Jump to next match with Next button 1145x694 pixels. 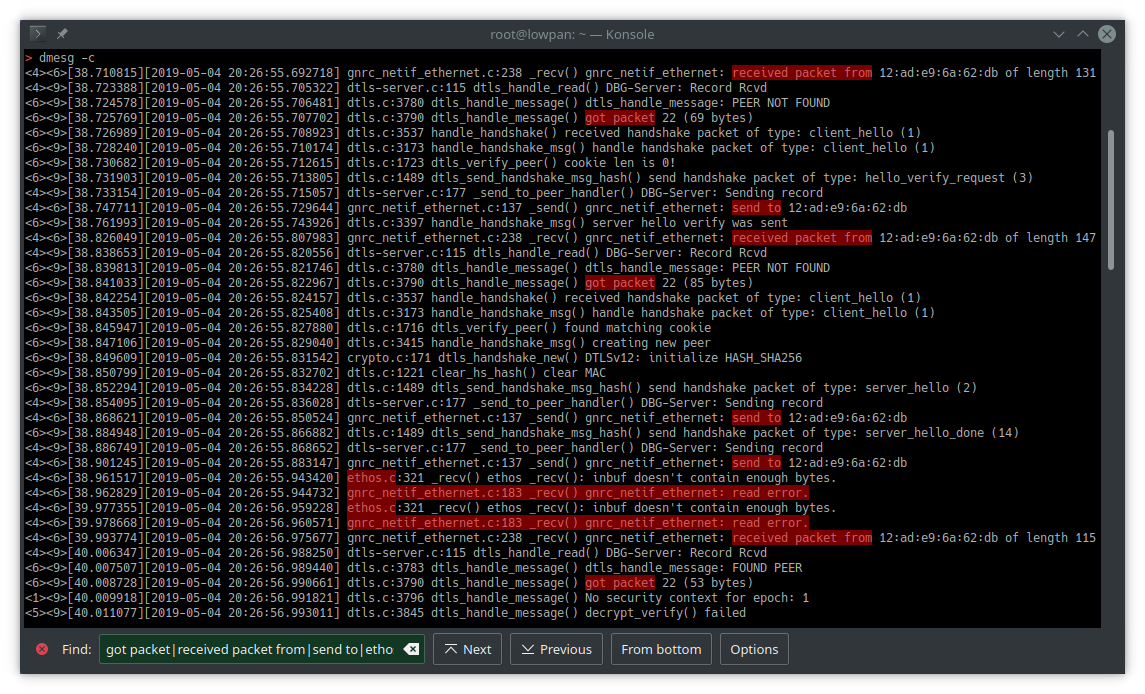pyautogui.click(x=467, y=649)
